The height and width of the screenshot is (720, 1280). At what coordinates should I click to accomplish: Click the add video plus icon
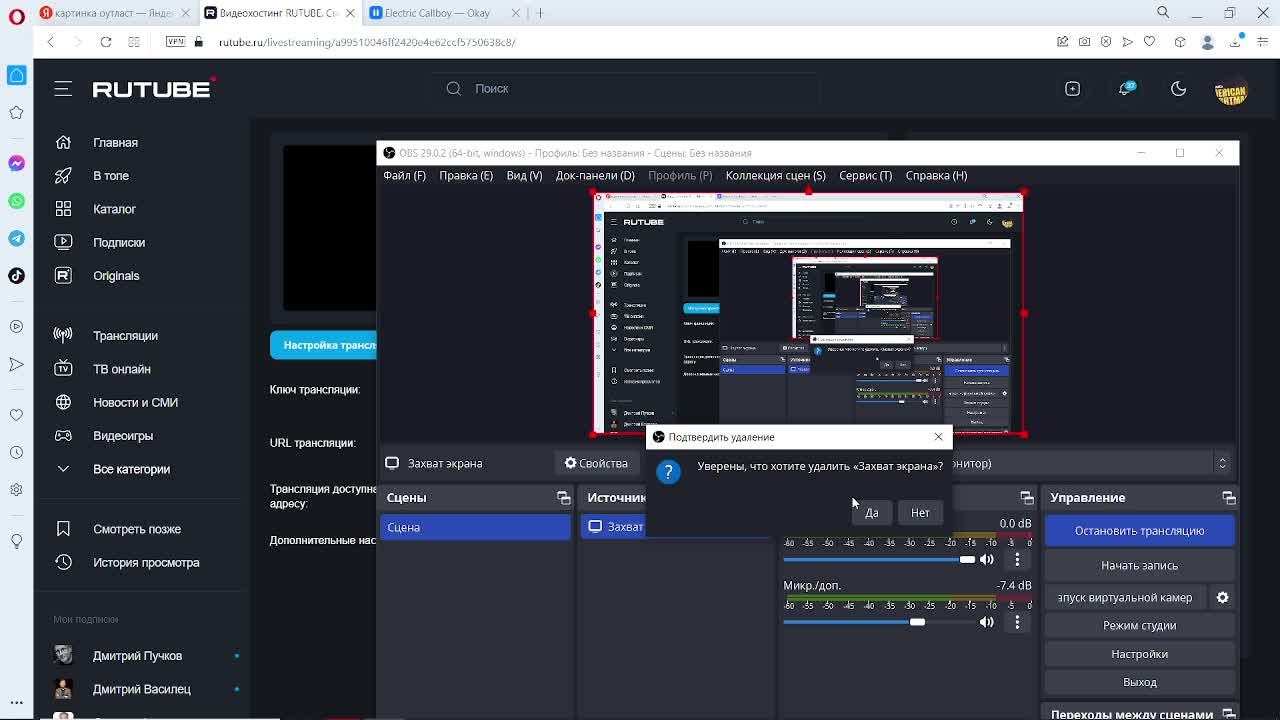pos(1072,88)
